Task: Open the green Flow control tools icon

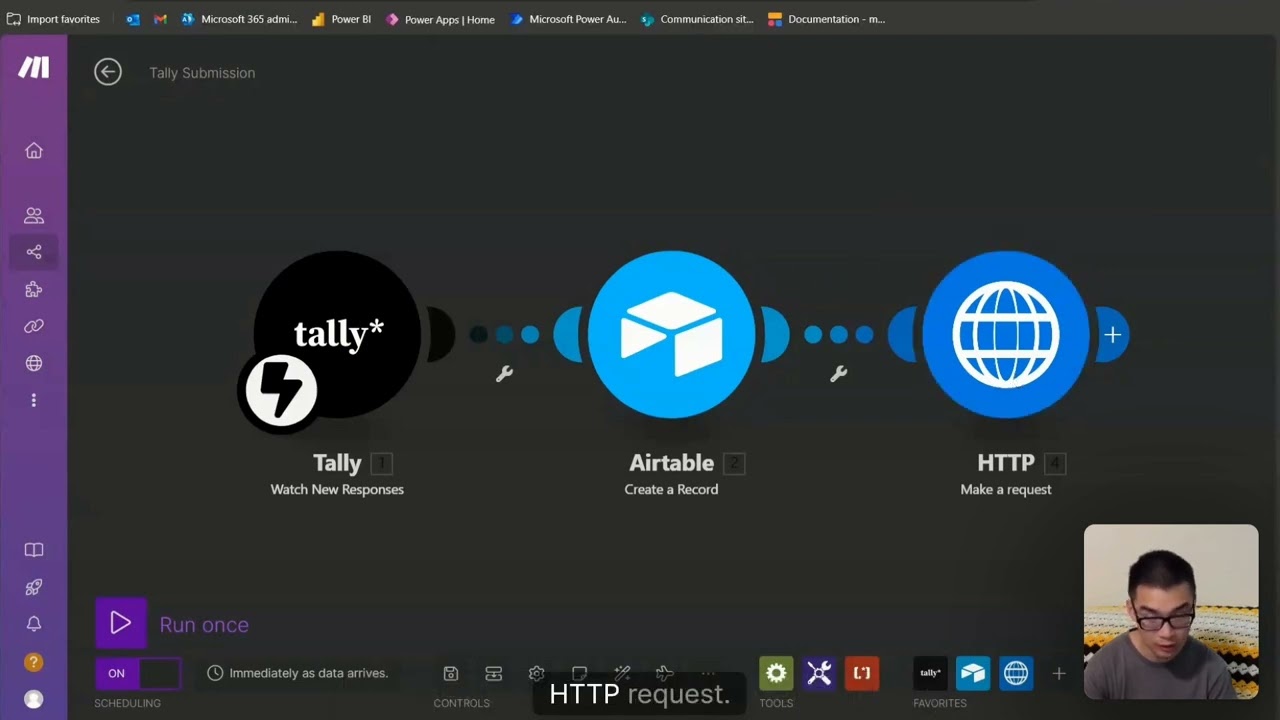Action: coord(776,673)
